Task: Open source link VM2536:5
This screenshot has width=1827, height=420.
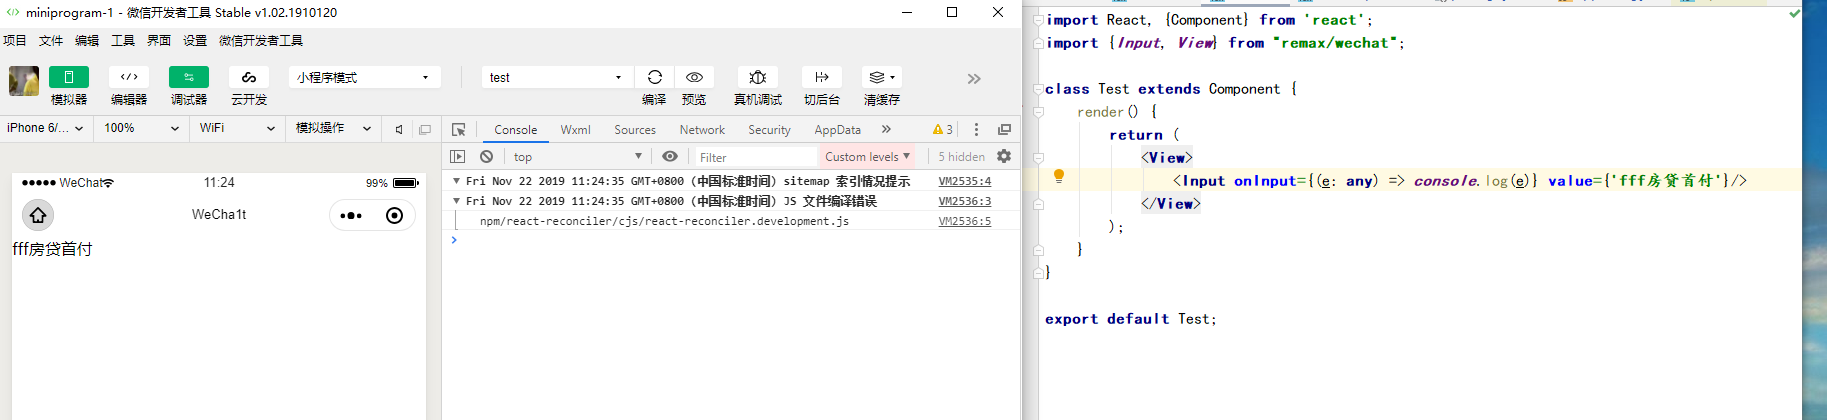Action: click(x=965, y=221)
